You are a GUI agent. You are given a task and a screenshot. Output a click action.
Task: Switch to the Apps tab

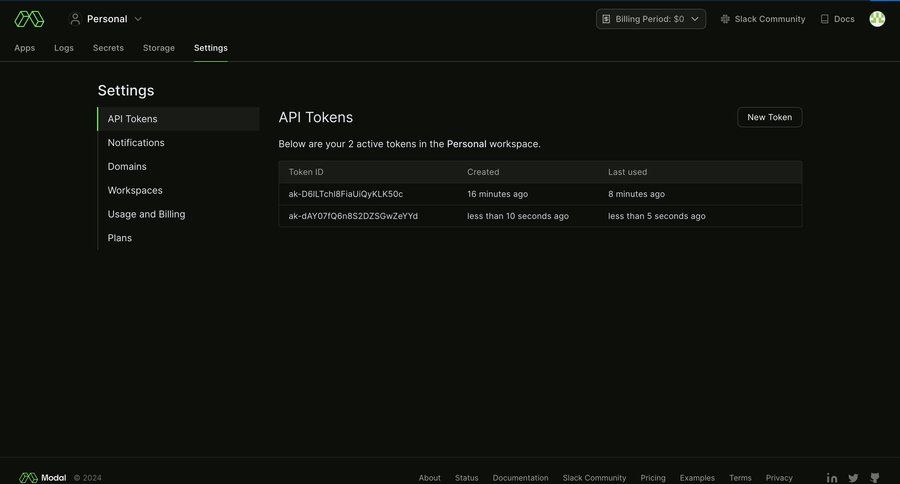click(x=25, y=48)
